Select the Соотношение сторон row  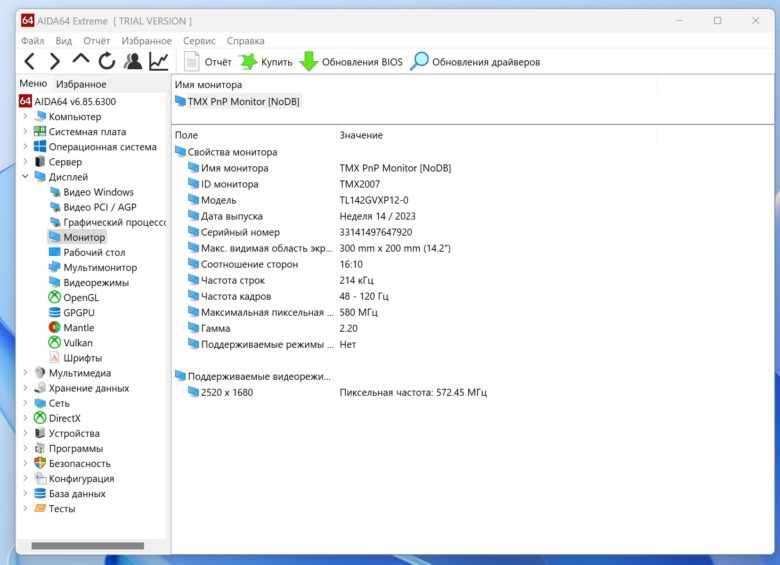(275, 264)
